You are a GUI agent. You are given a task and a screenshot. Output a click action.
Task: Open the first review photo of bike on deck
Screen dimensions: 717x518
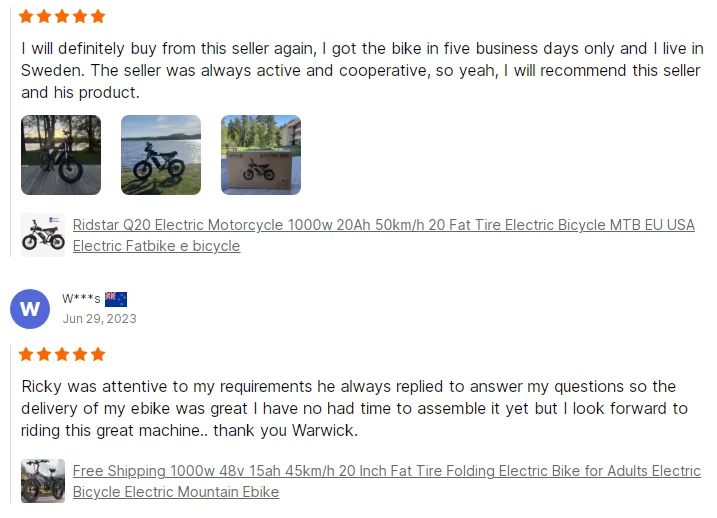[x=61, y=155]
